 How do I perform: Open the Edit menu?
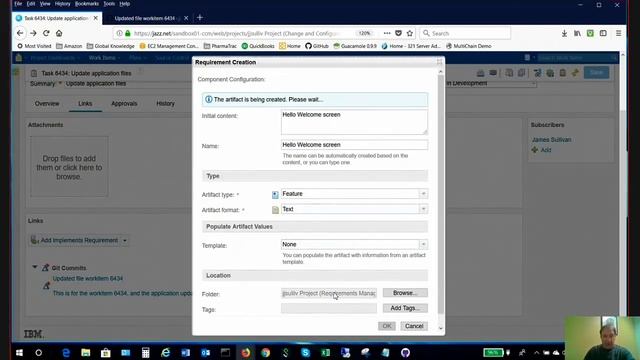[31, 4]
